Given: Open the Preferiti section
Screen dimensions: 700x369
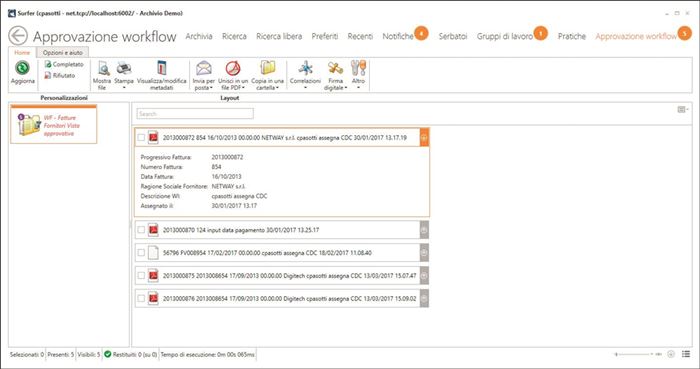Looking at the screenshot, I should coord(325,36).
